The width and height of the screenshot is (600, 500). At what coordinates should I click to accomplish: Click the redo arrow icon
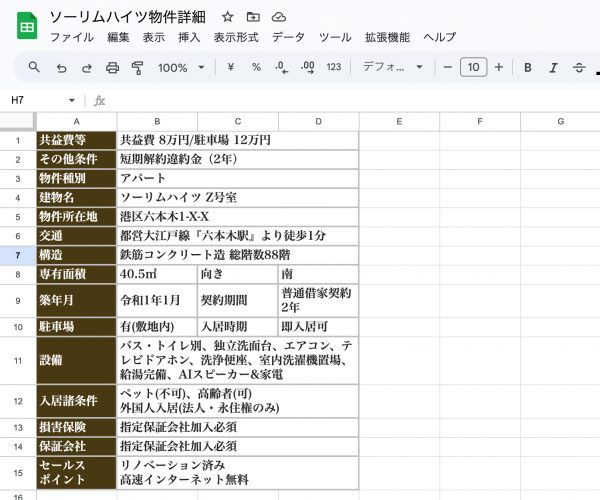point(86,67)
